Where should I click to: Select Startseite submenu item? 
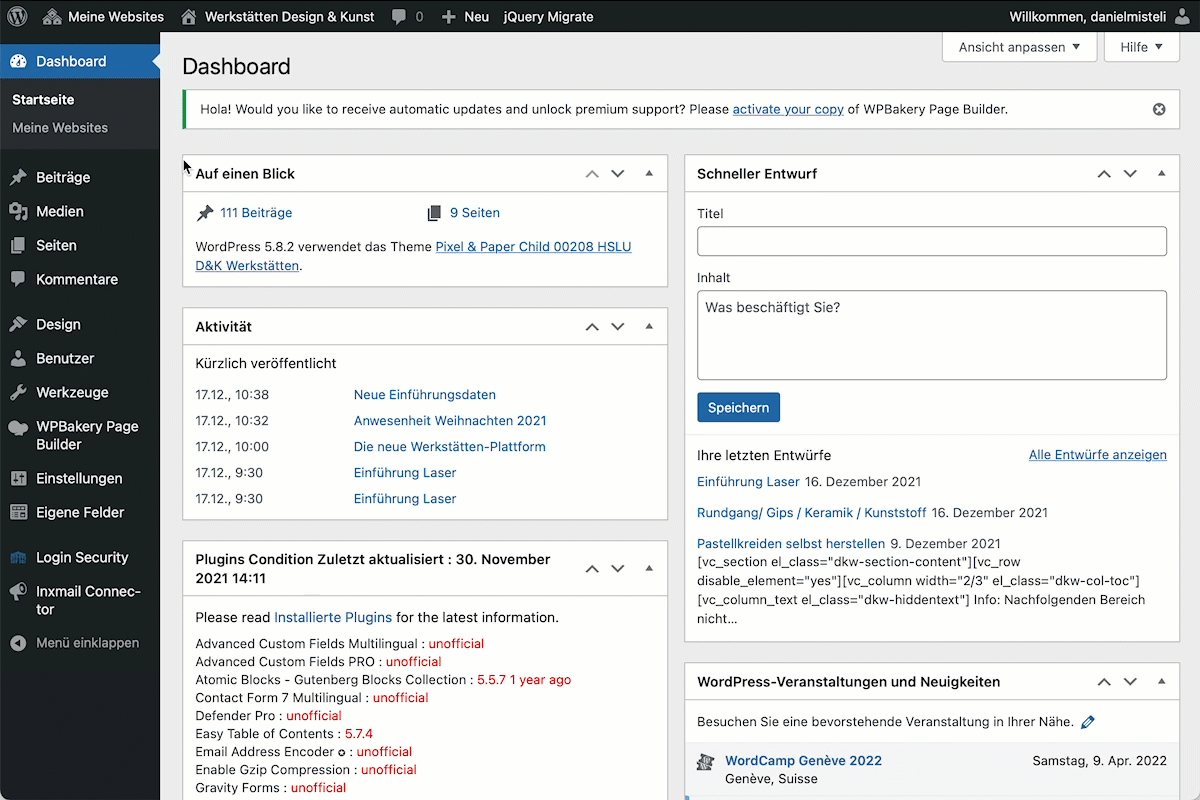[x=43, y=100]
